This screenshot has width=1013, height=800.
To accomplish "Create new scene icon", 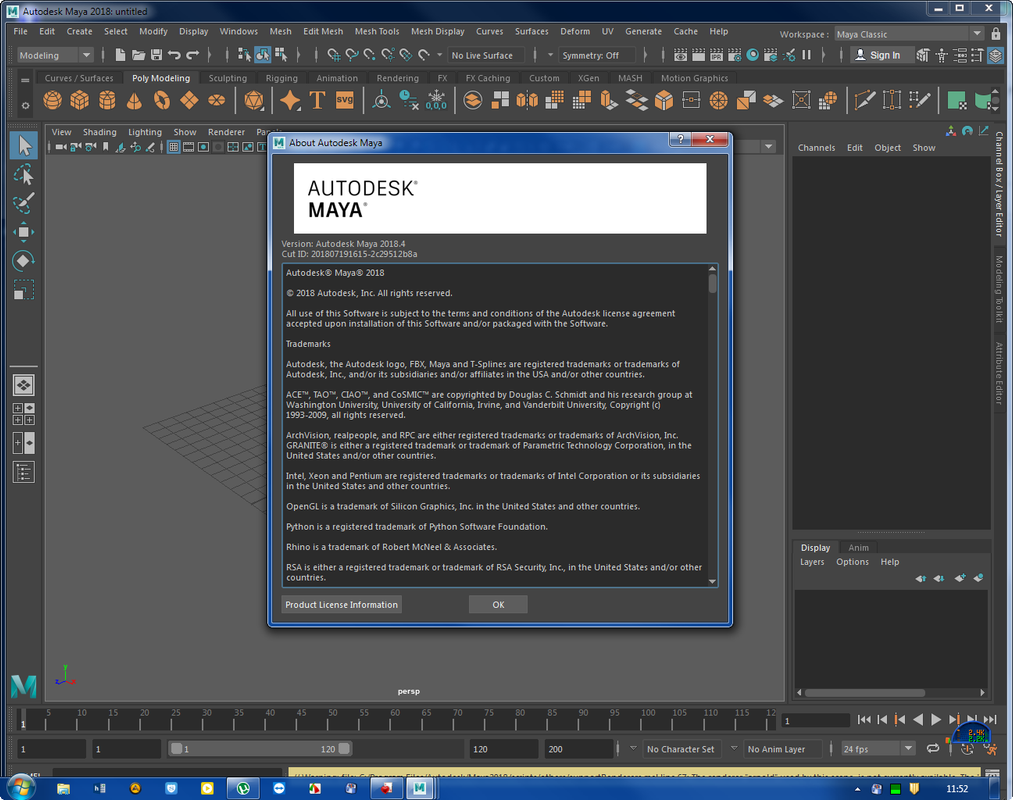I will pyautogui.click(x=120, y=55).
